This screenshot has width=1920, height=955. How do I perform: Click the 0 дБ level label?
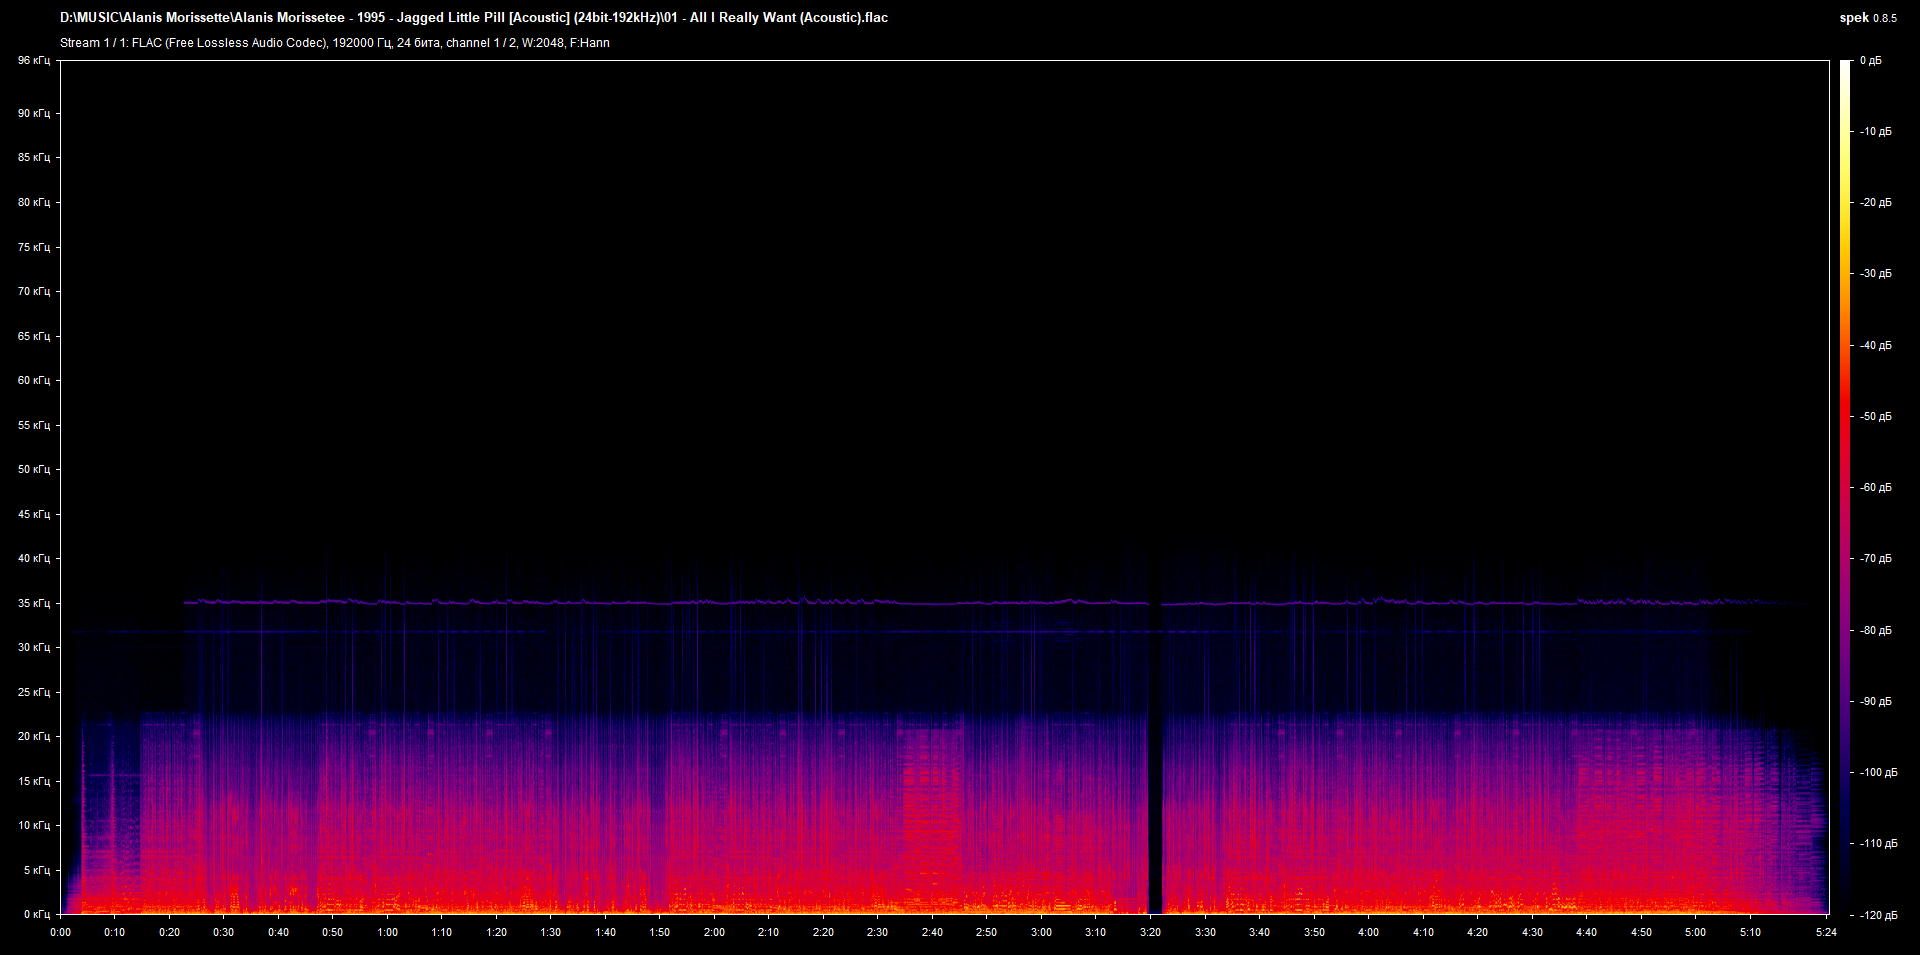[x=1870, y=61]
